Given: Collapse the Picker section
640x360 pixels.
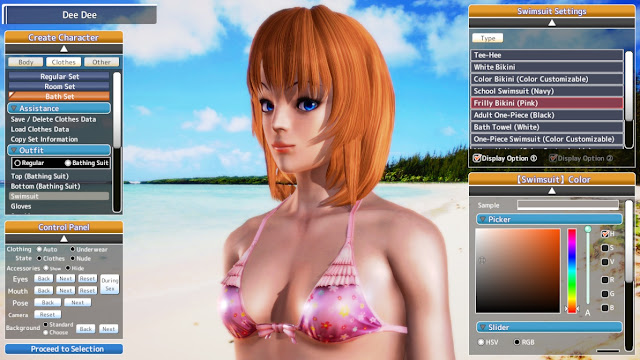Looking at the screenshot, I should tap(483, 219).
